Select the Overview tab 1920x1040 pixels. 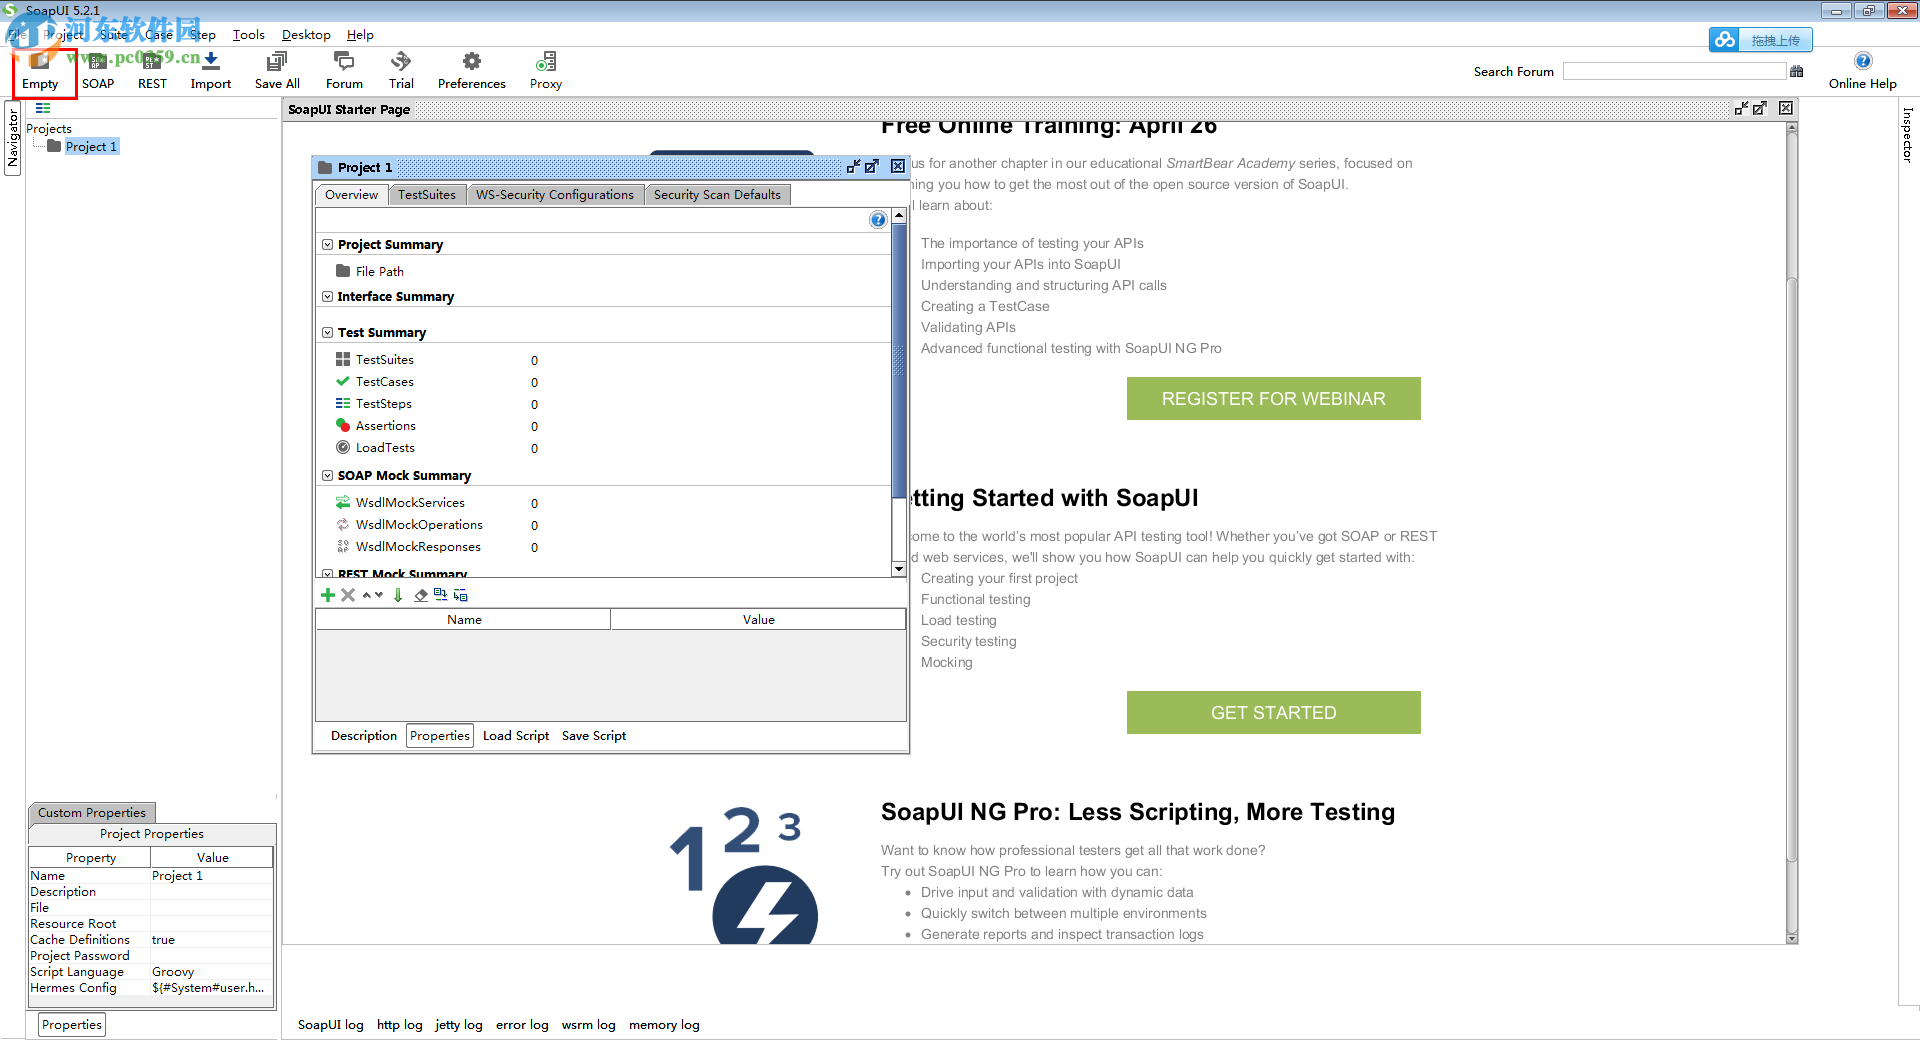351,195
